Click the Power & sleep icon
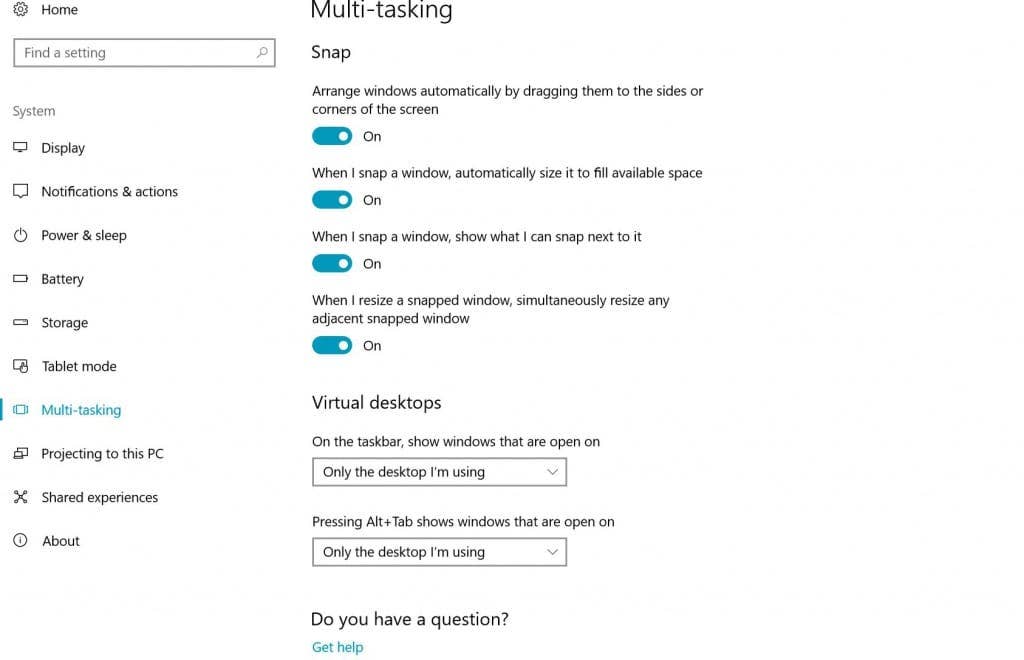This screenshot has width=1024, height=660. click(x=21, y=235)
